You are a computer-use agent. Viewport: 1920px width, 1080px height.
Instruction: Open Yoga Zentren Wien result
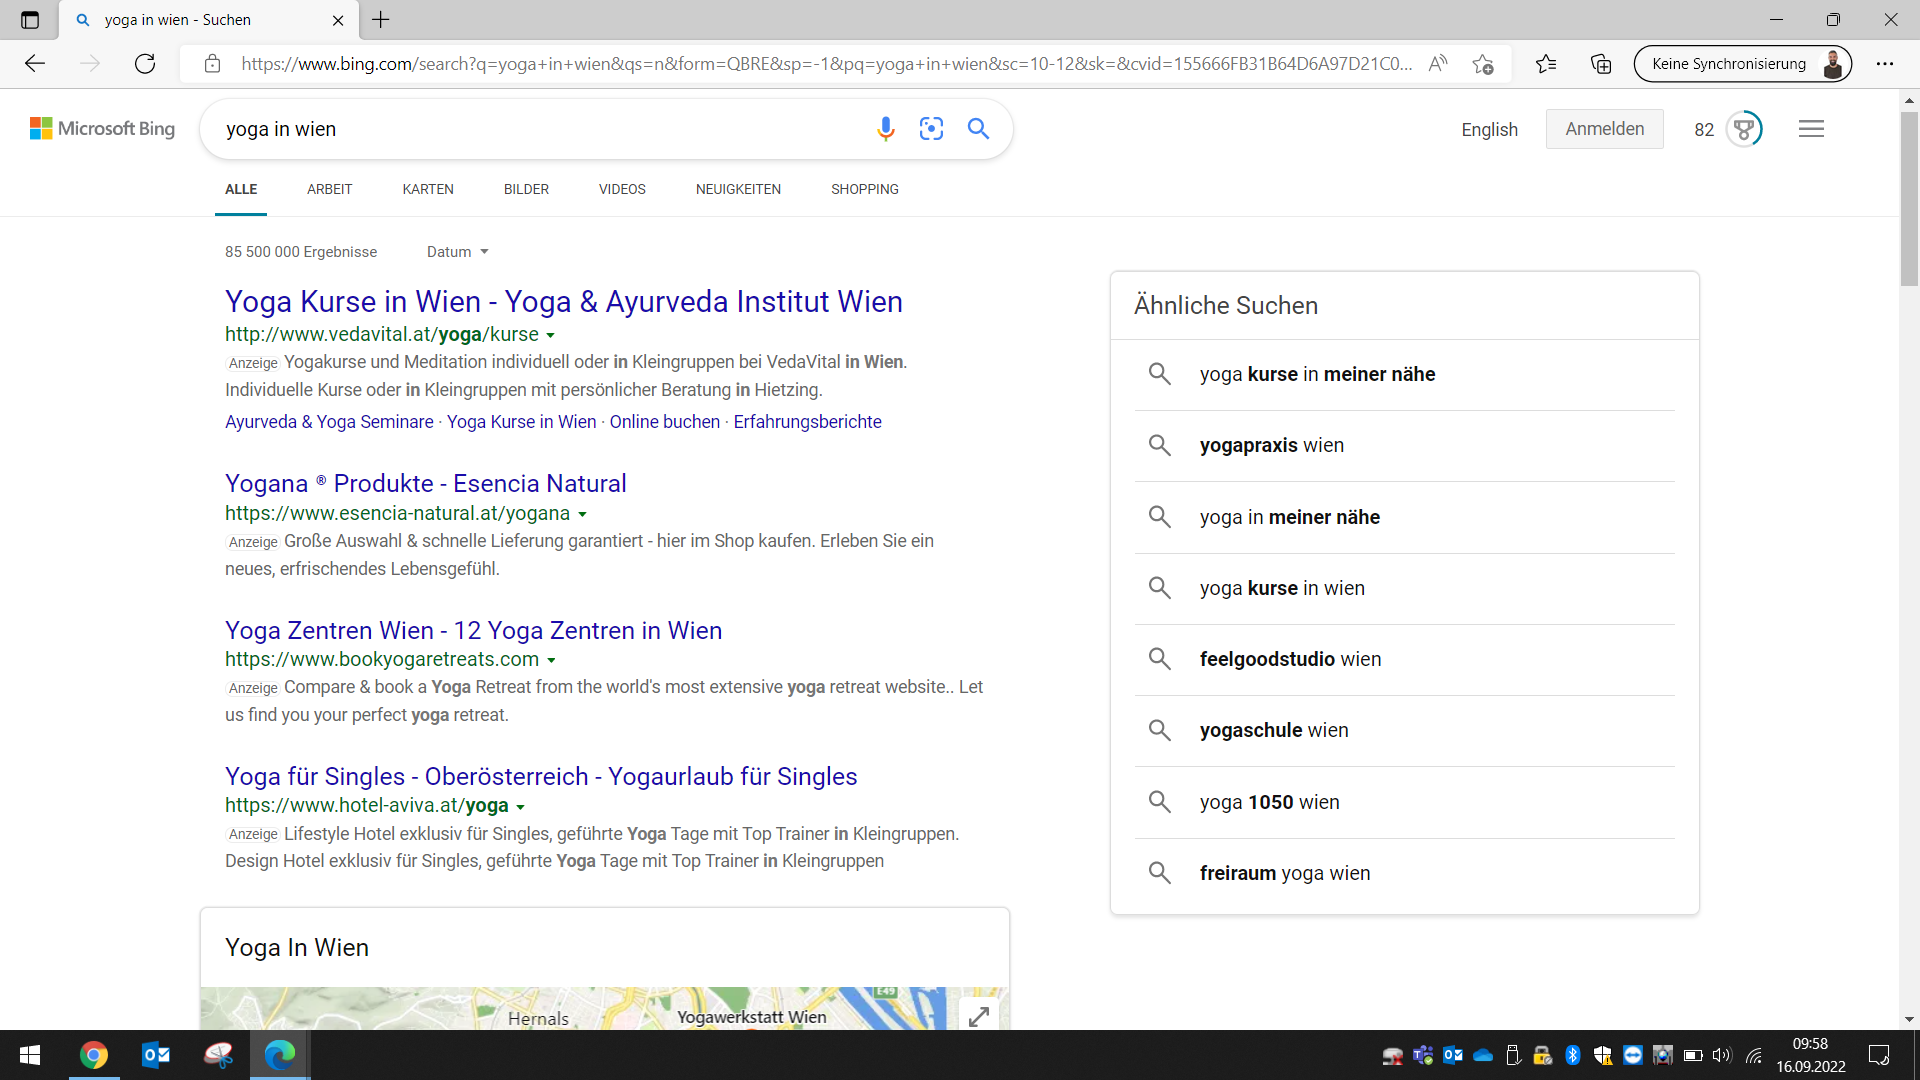point(474,631)
